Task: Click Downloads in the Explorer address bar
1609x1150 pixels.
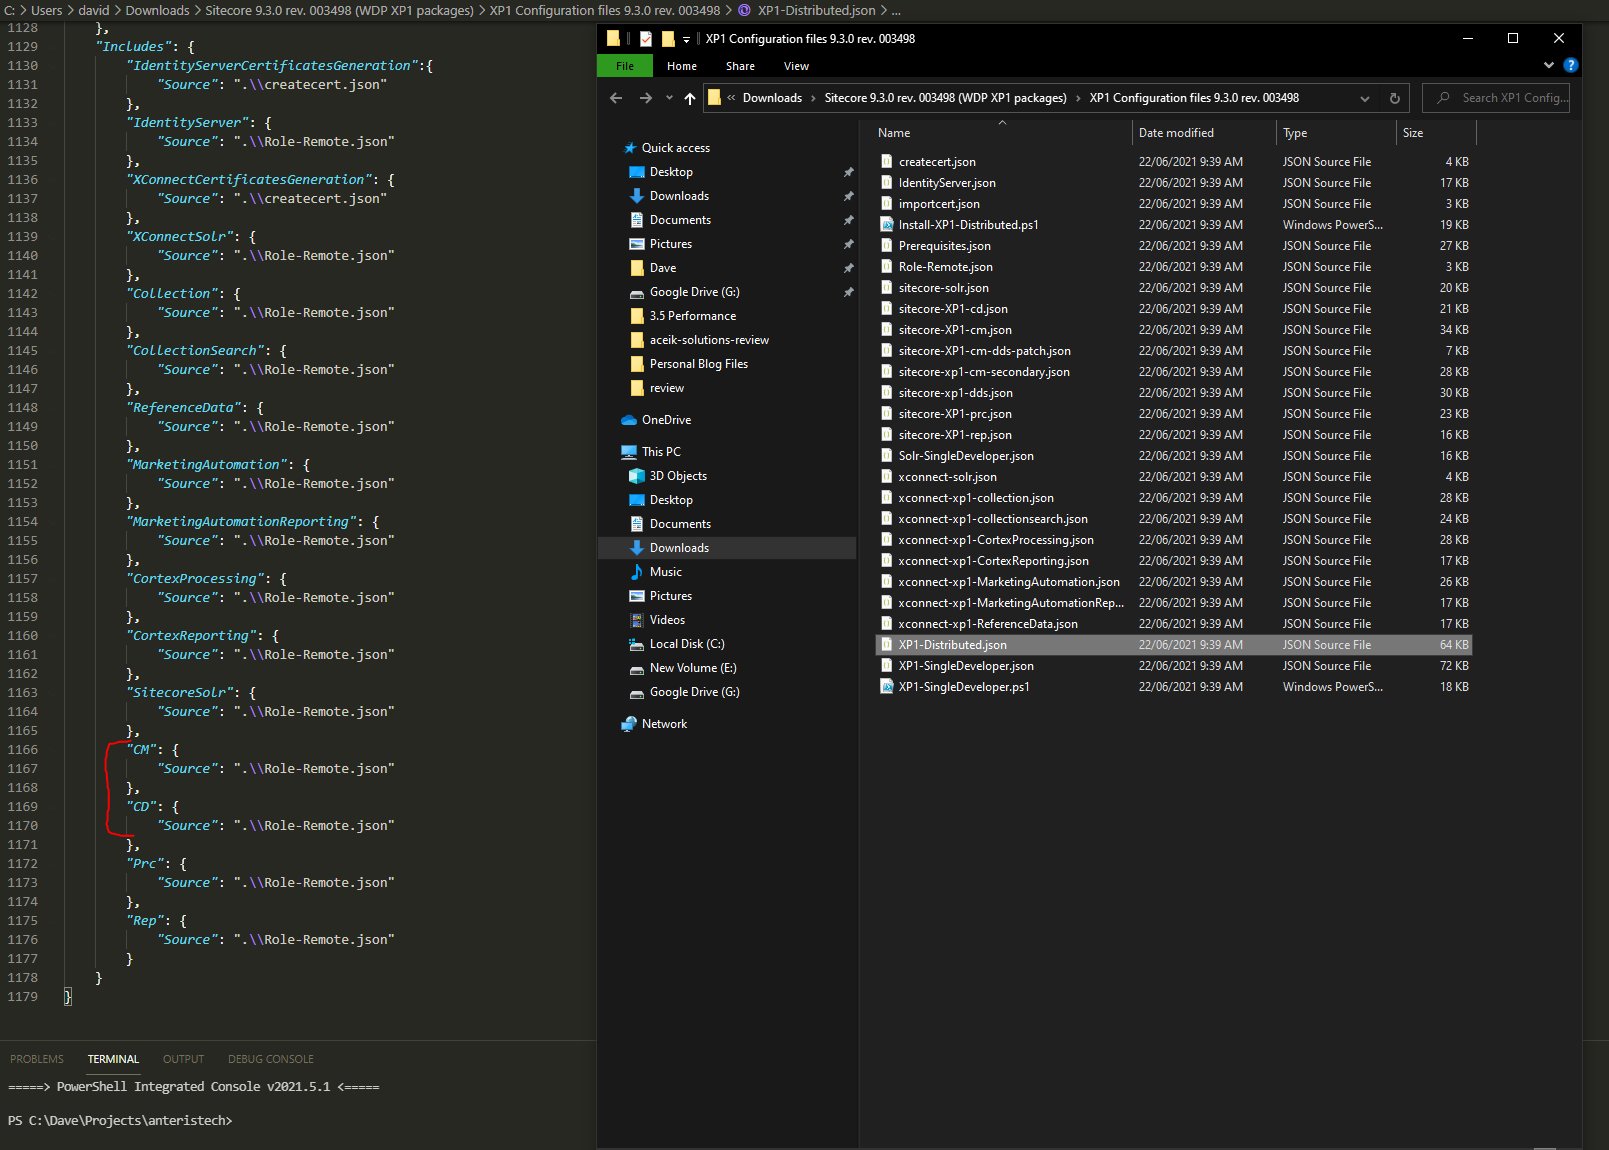Action: (x=772, y=98)
